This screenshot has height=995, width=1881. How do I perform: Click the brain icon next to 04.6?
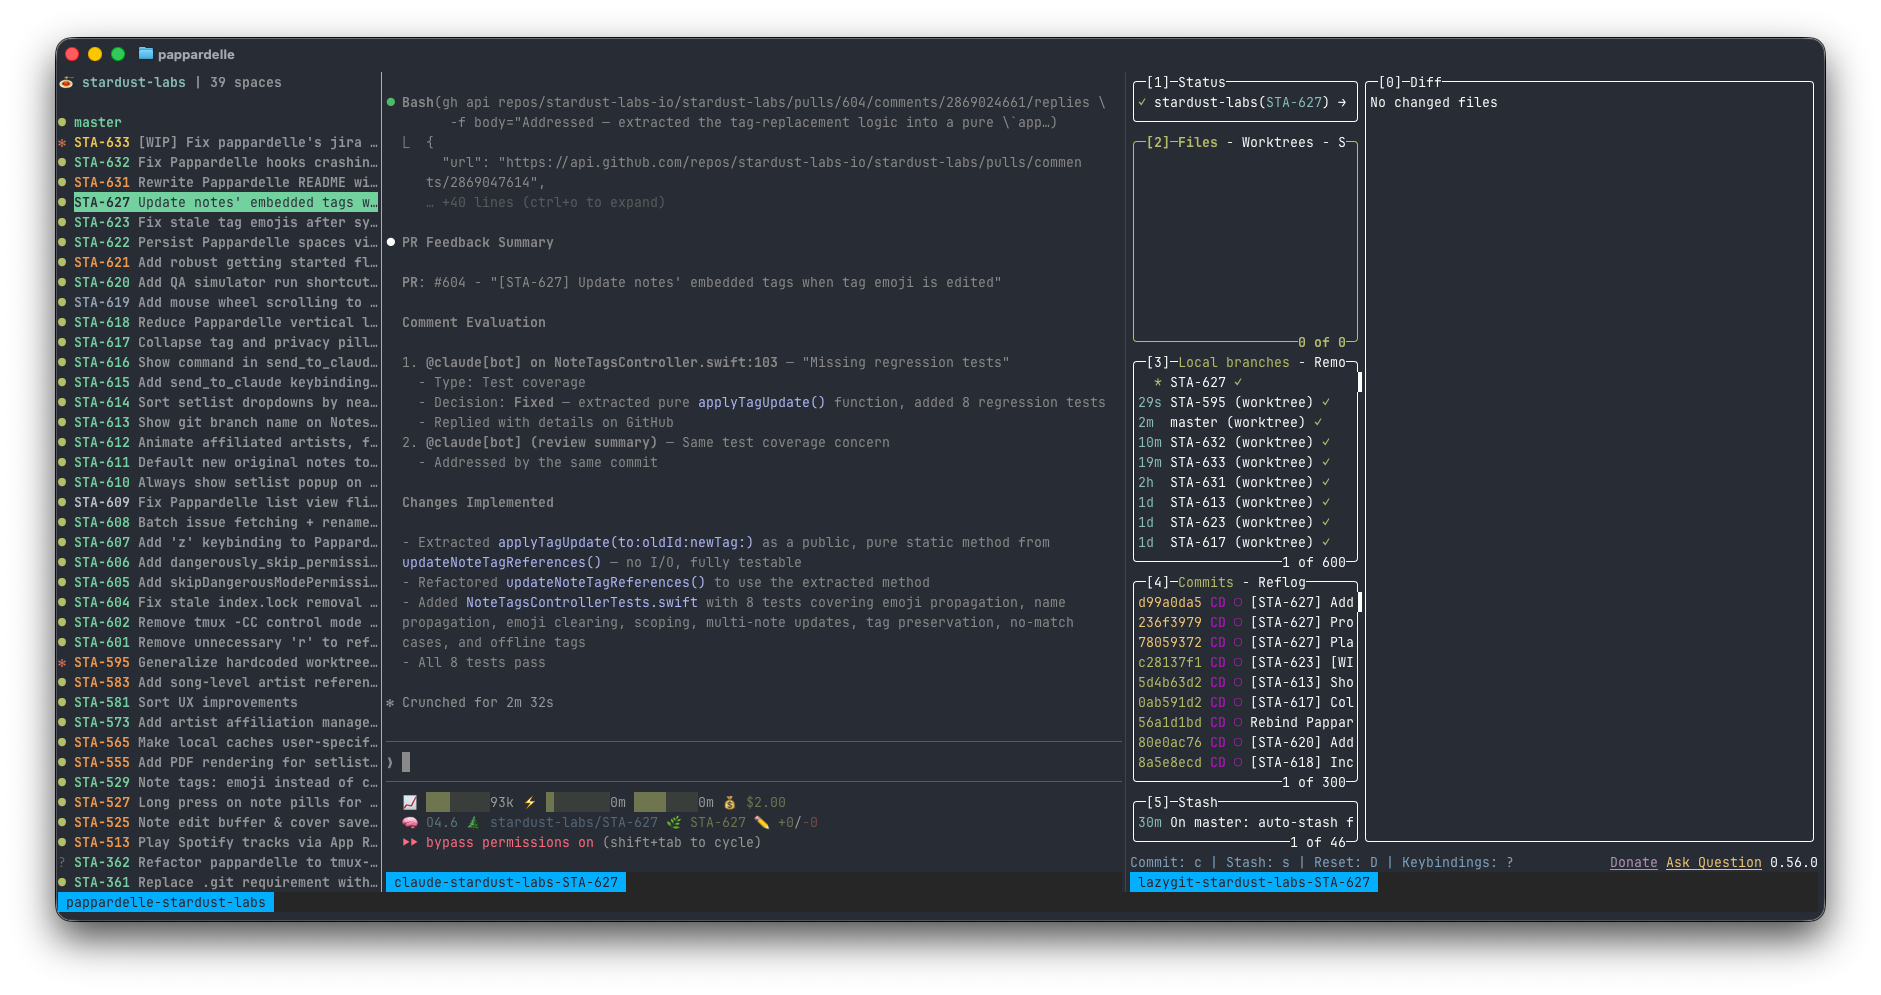point(409,822)
